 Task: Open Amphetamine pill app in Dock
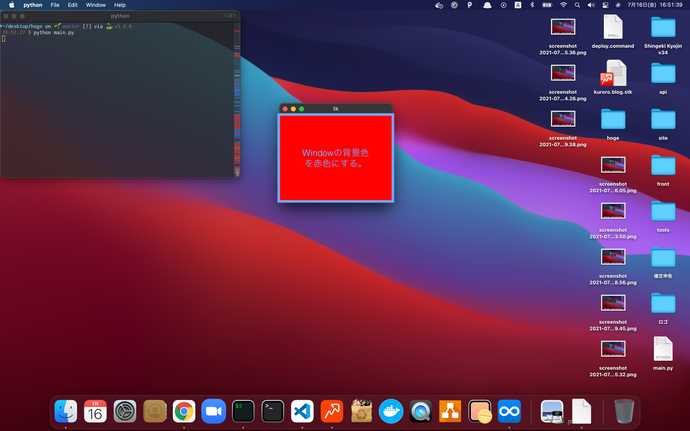(x=480, y=411)
